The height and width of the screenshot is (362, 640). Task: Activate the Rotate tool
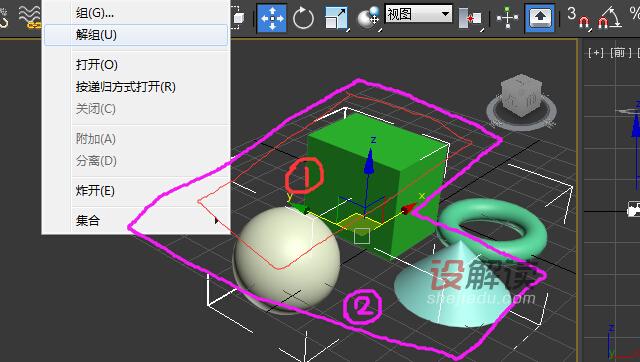(x=303, y=19)
